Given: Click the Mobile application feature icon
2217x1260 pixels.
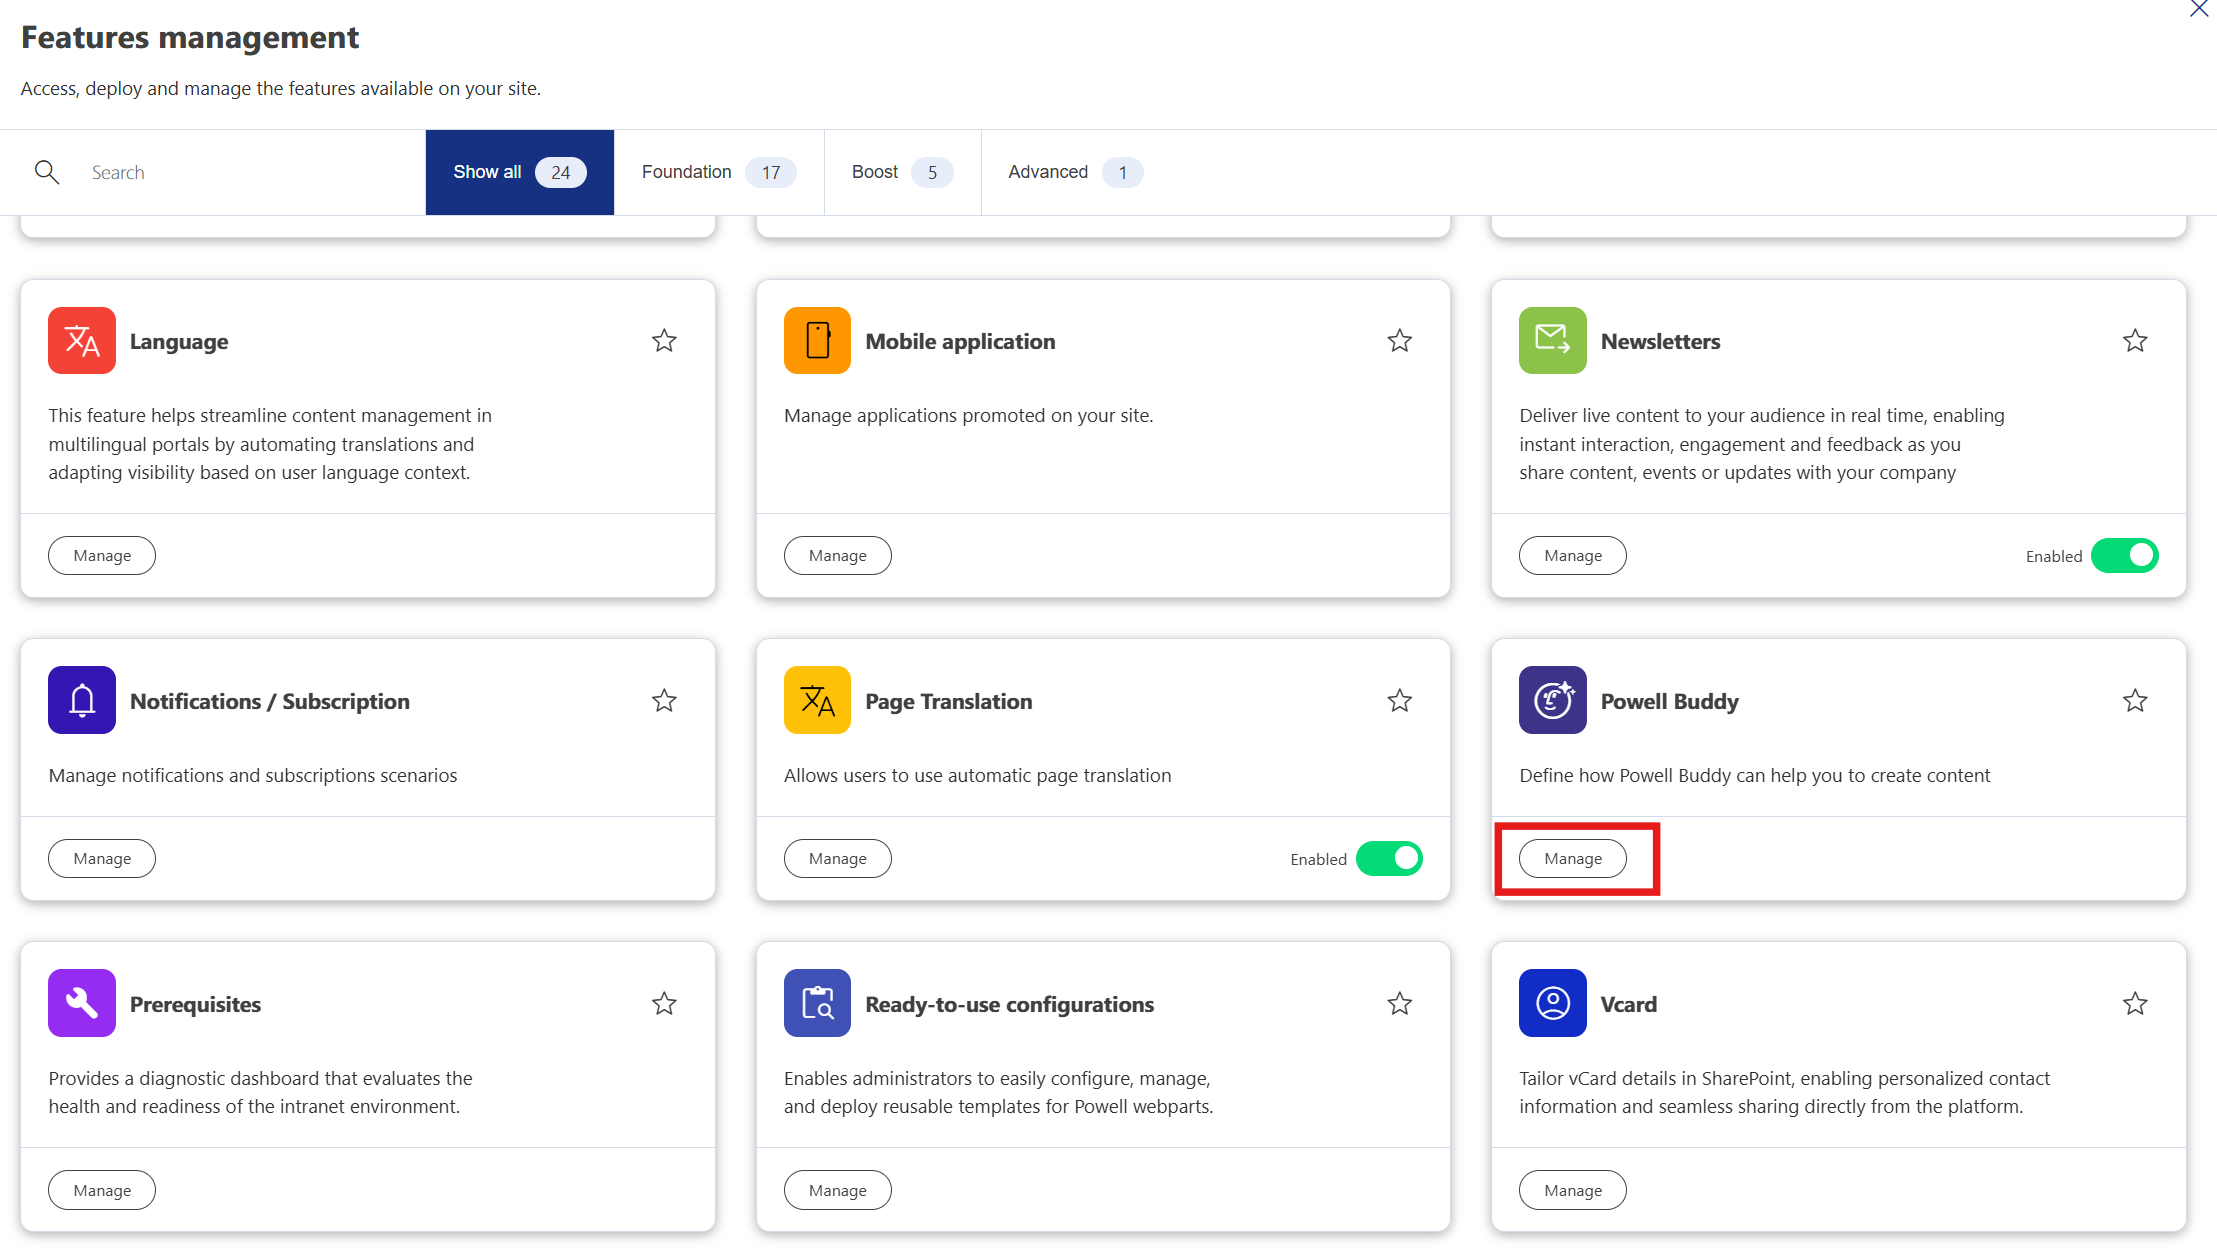Looking at the screenshot, I should pos(817,341).
